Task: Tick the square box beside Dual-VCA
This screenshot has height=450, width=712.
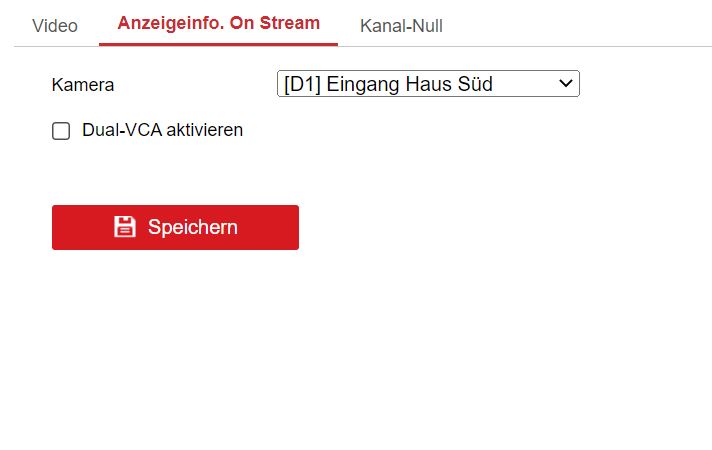Action: tap(61, 131)
